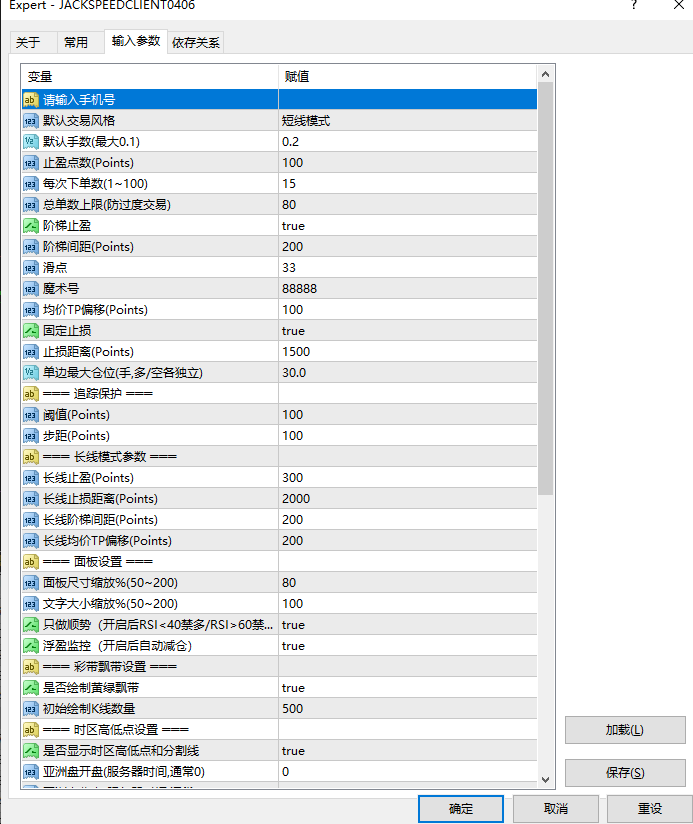
Task: Click the 加载(L) button
Action: click(x=625, y=730)
